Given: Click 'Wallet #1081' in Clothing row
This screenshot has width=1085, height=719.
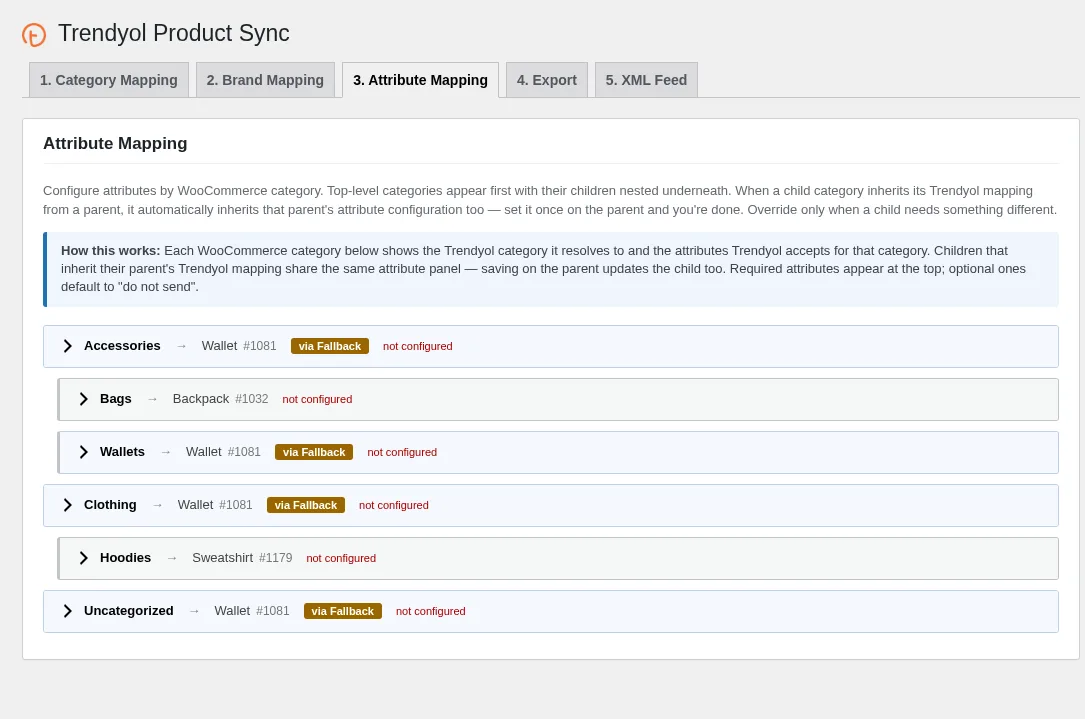Looking at the screenshot, I should coord(215,505).
